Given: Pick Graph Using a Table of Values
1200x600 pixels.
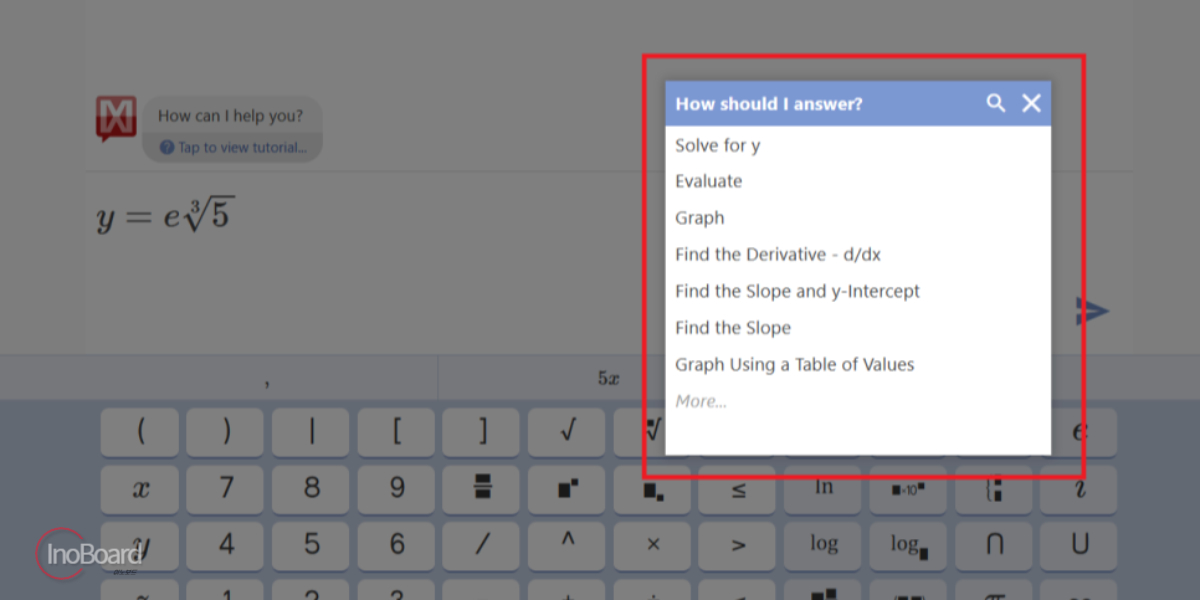Looking at the screenshot, I should click(x=794, y=364).
